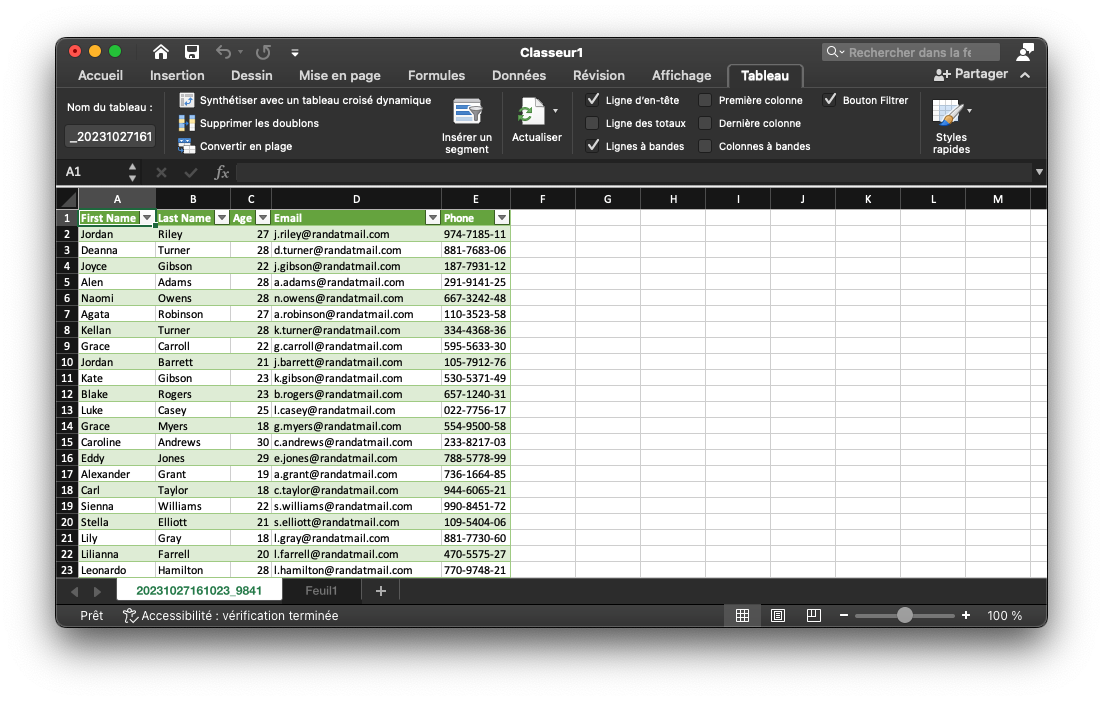
Task: Open the Undo history dropdown arrow
Action: pos(241,52)
